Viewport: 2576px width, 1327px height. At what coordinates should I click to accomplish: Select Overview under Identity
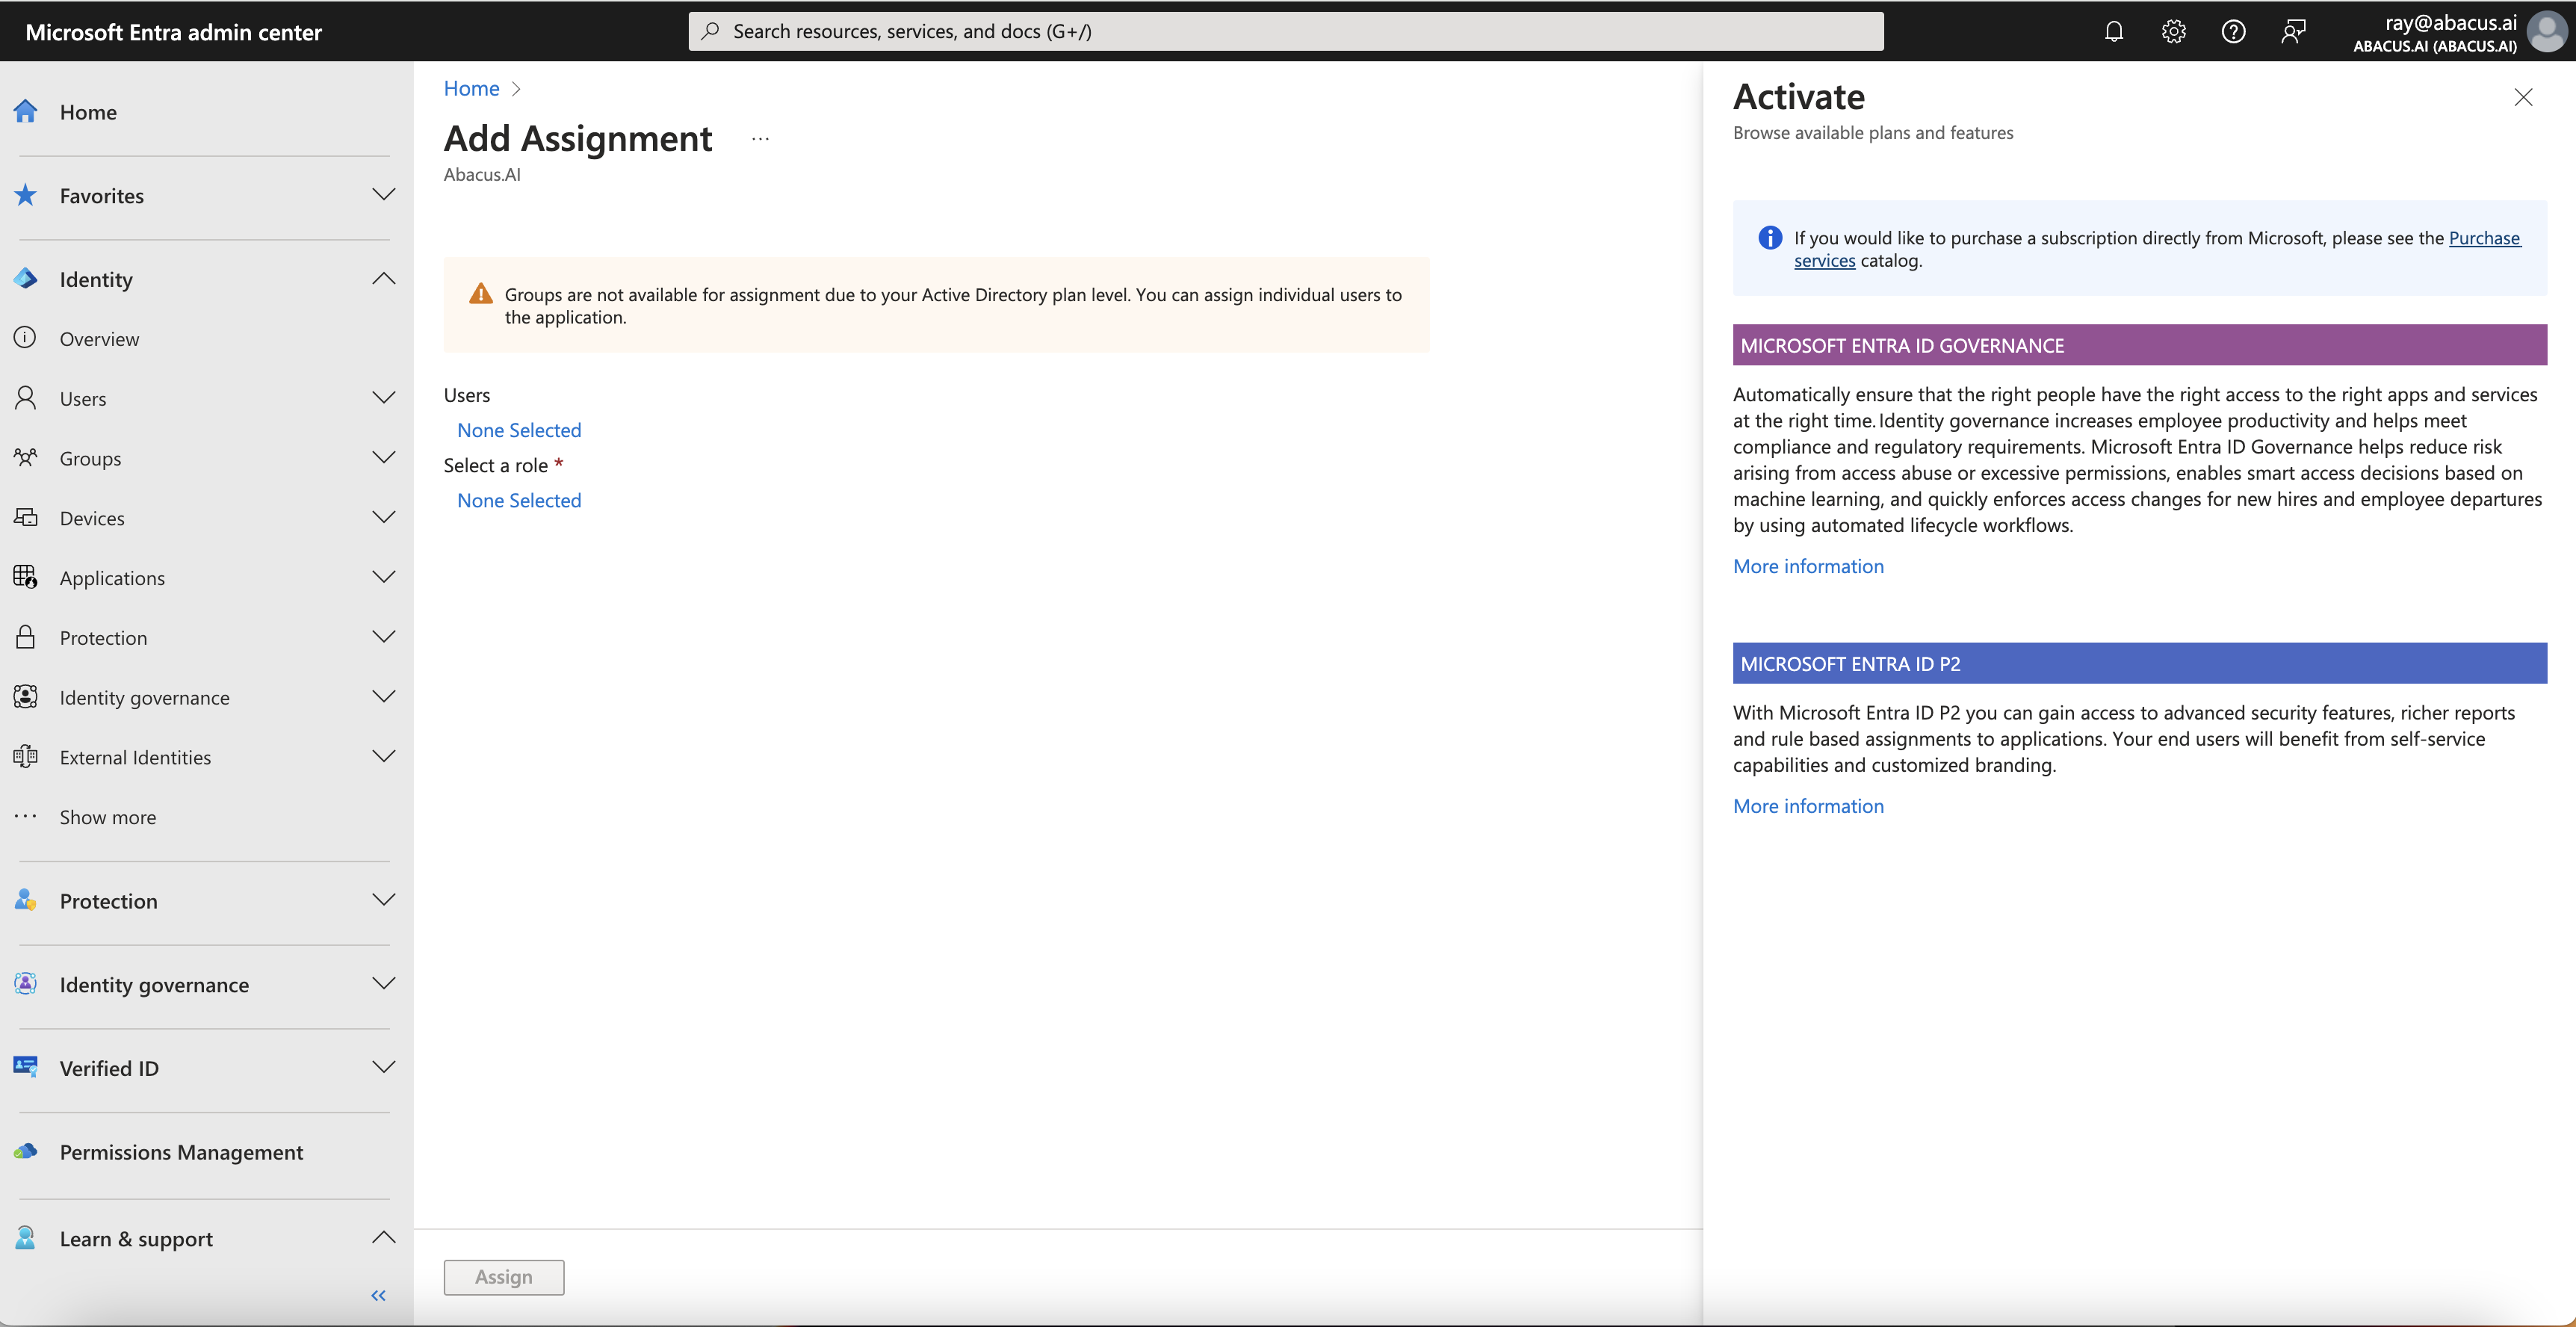click(x=99, y=338)
